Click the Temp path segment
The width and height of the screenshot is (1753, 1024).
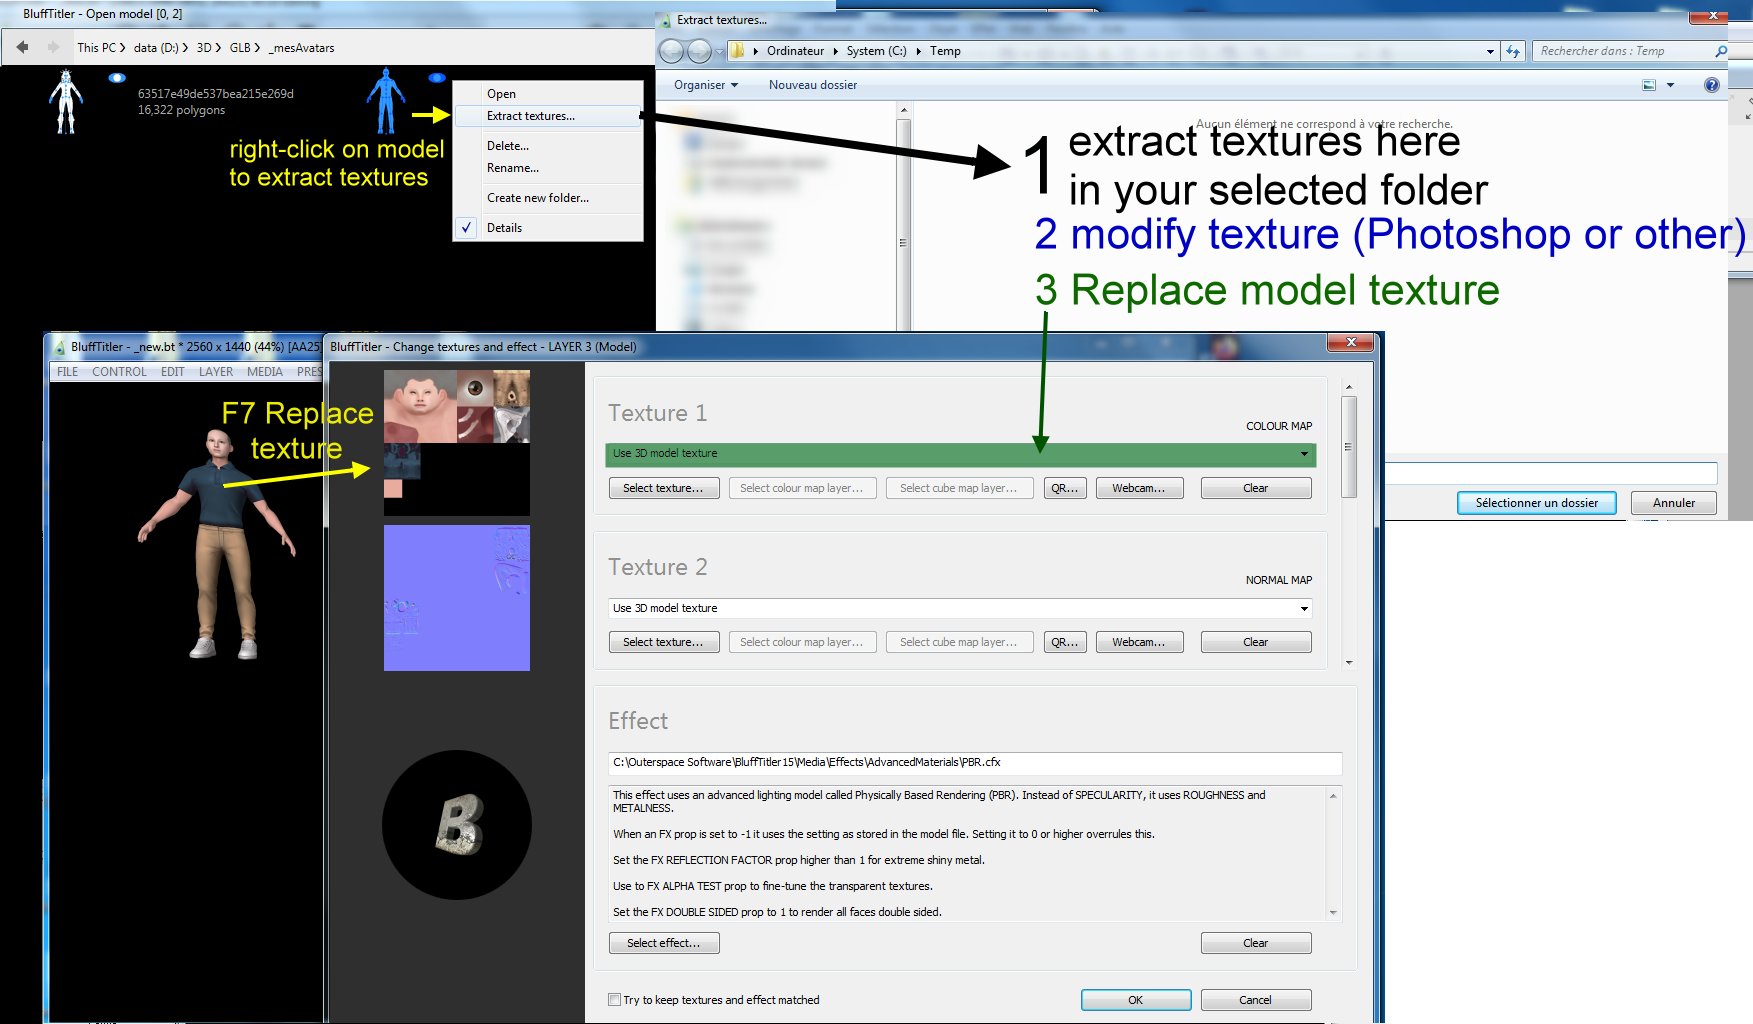pos(945,51)
